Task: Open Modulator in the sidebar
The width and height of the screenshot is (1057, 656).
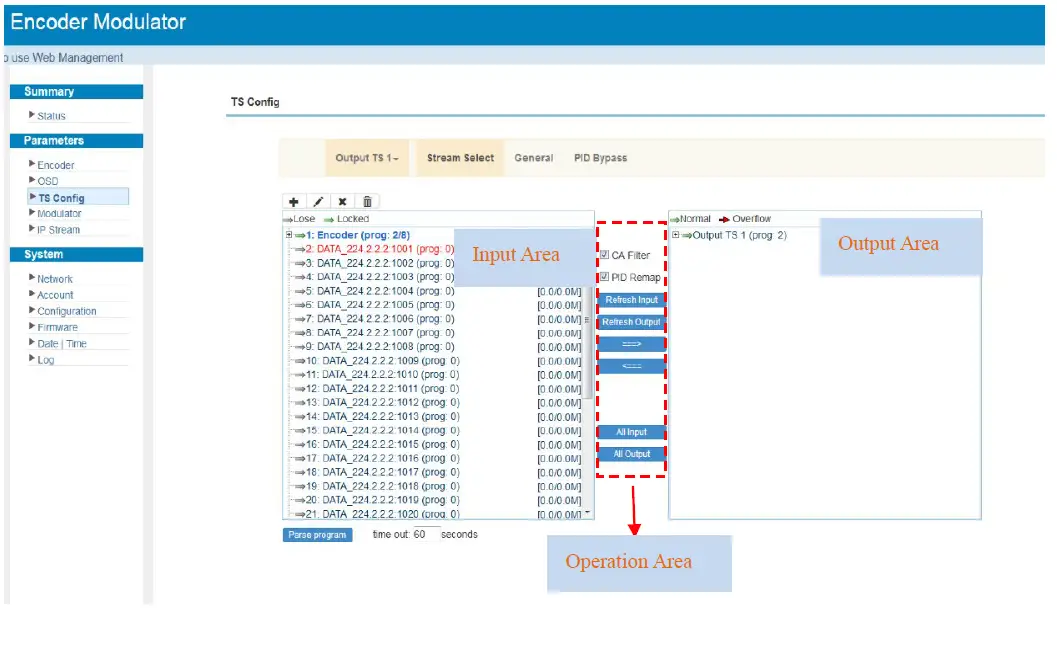Action: click(x=59, y=214)
